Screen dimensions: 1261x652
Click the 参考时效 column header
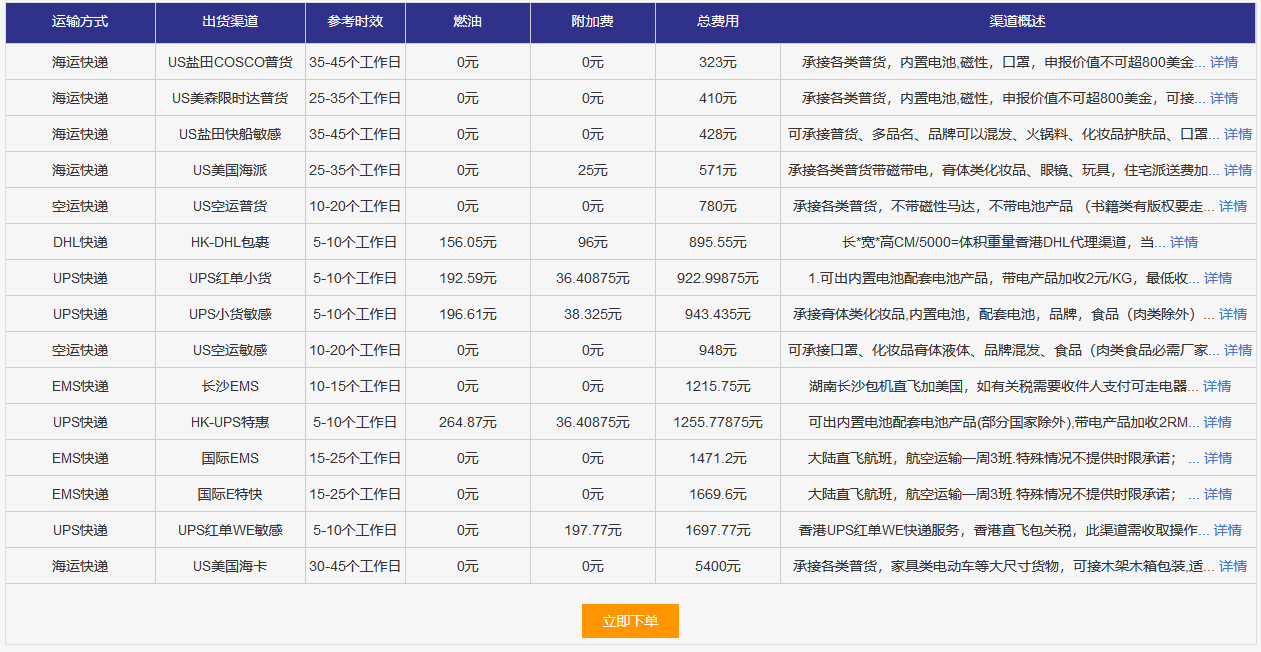(x=355, y=21)
